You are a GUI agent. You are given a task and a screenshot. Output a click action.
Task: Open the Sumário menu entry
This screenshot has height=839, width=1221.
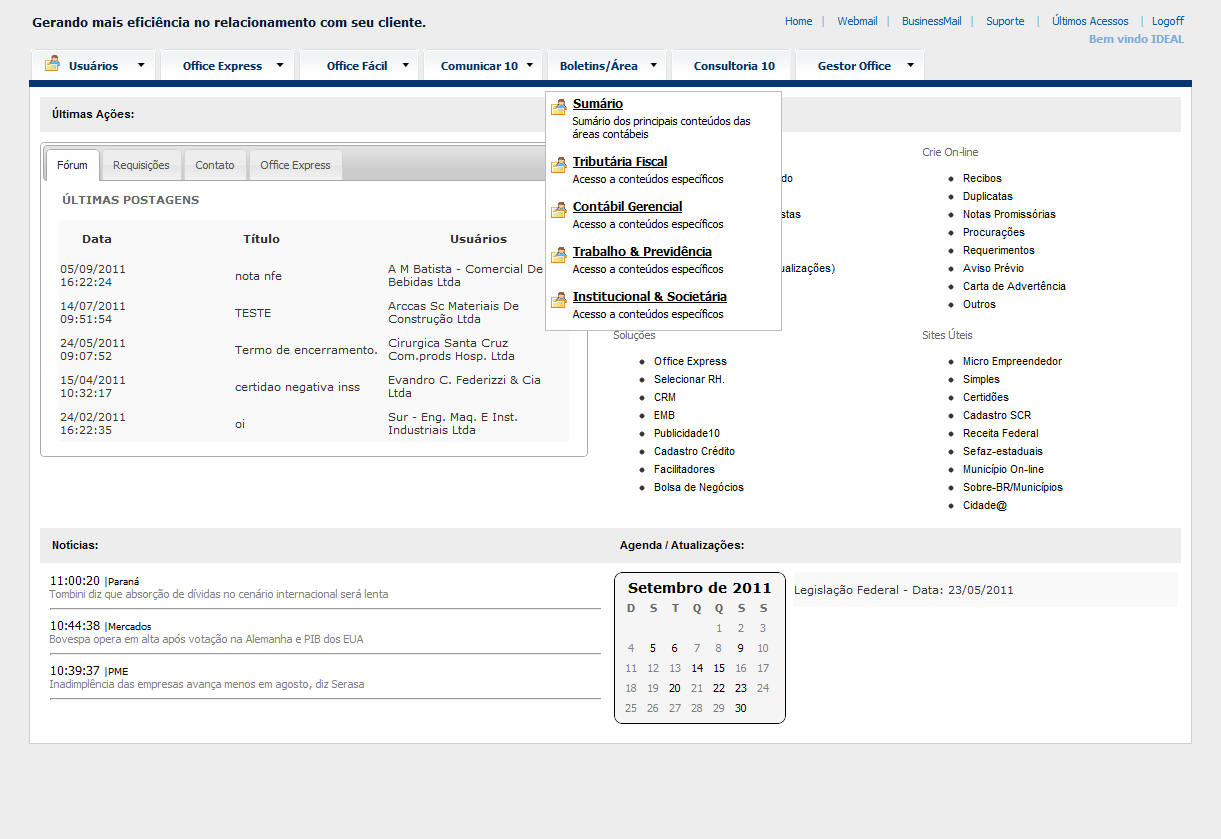598,104
